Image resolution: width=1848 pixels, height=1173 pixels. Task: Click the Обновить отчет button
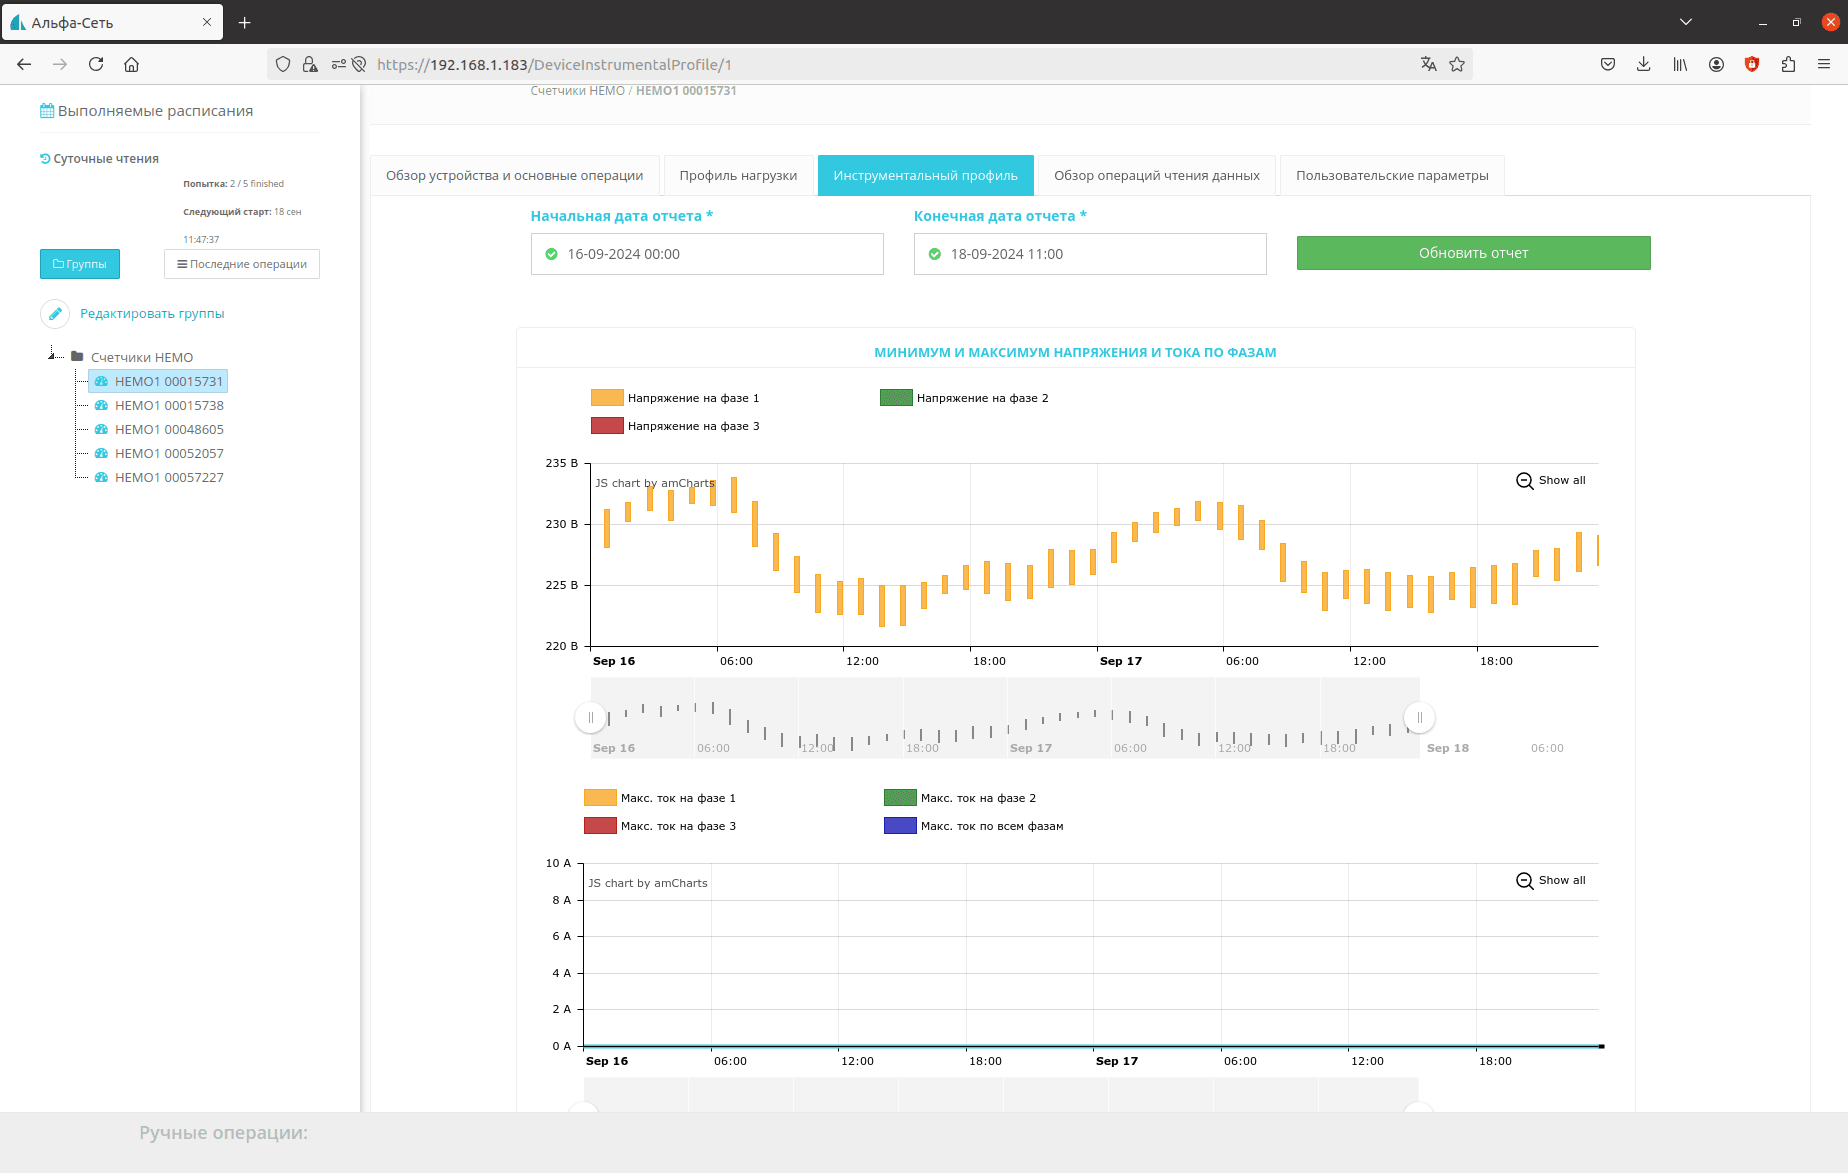pyautogui.click(x=1473, y=253)
